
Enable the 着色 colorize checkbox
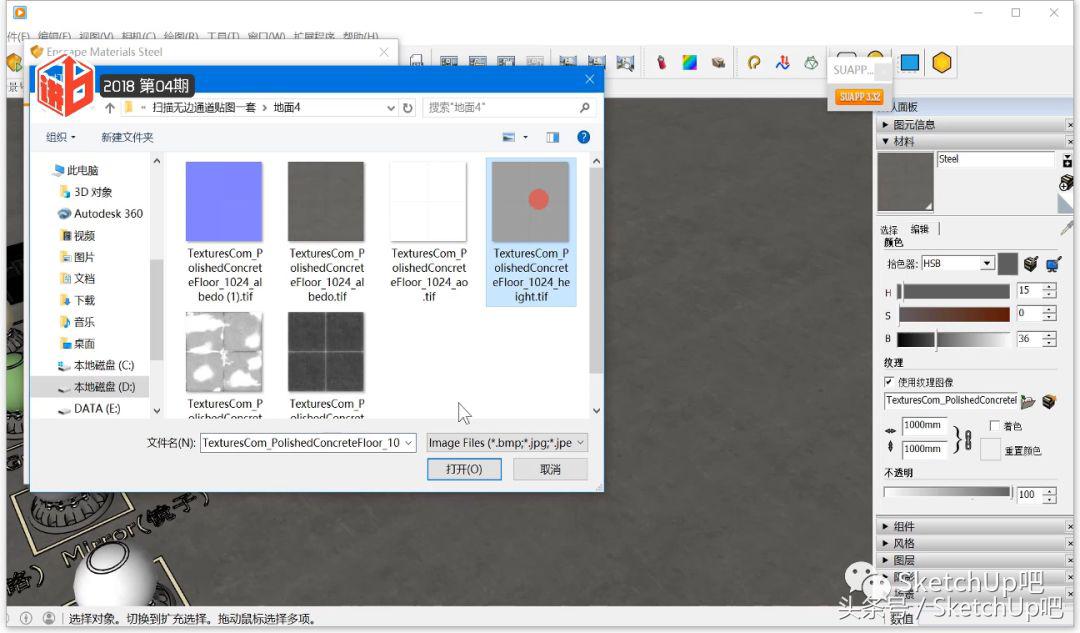point(993,426)
